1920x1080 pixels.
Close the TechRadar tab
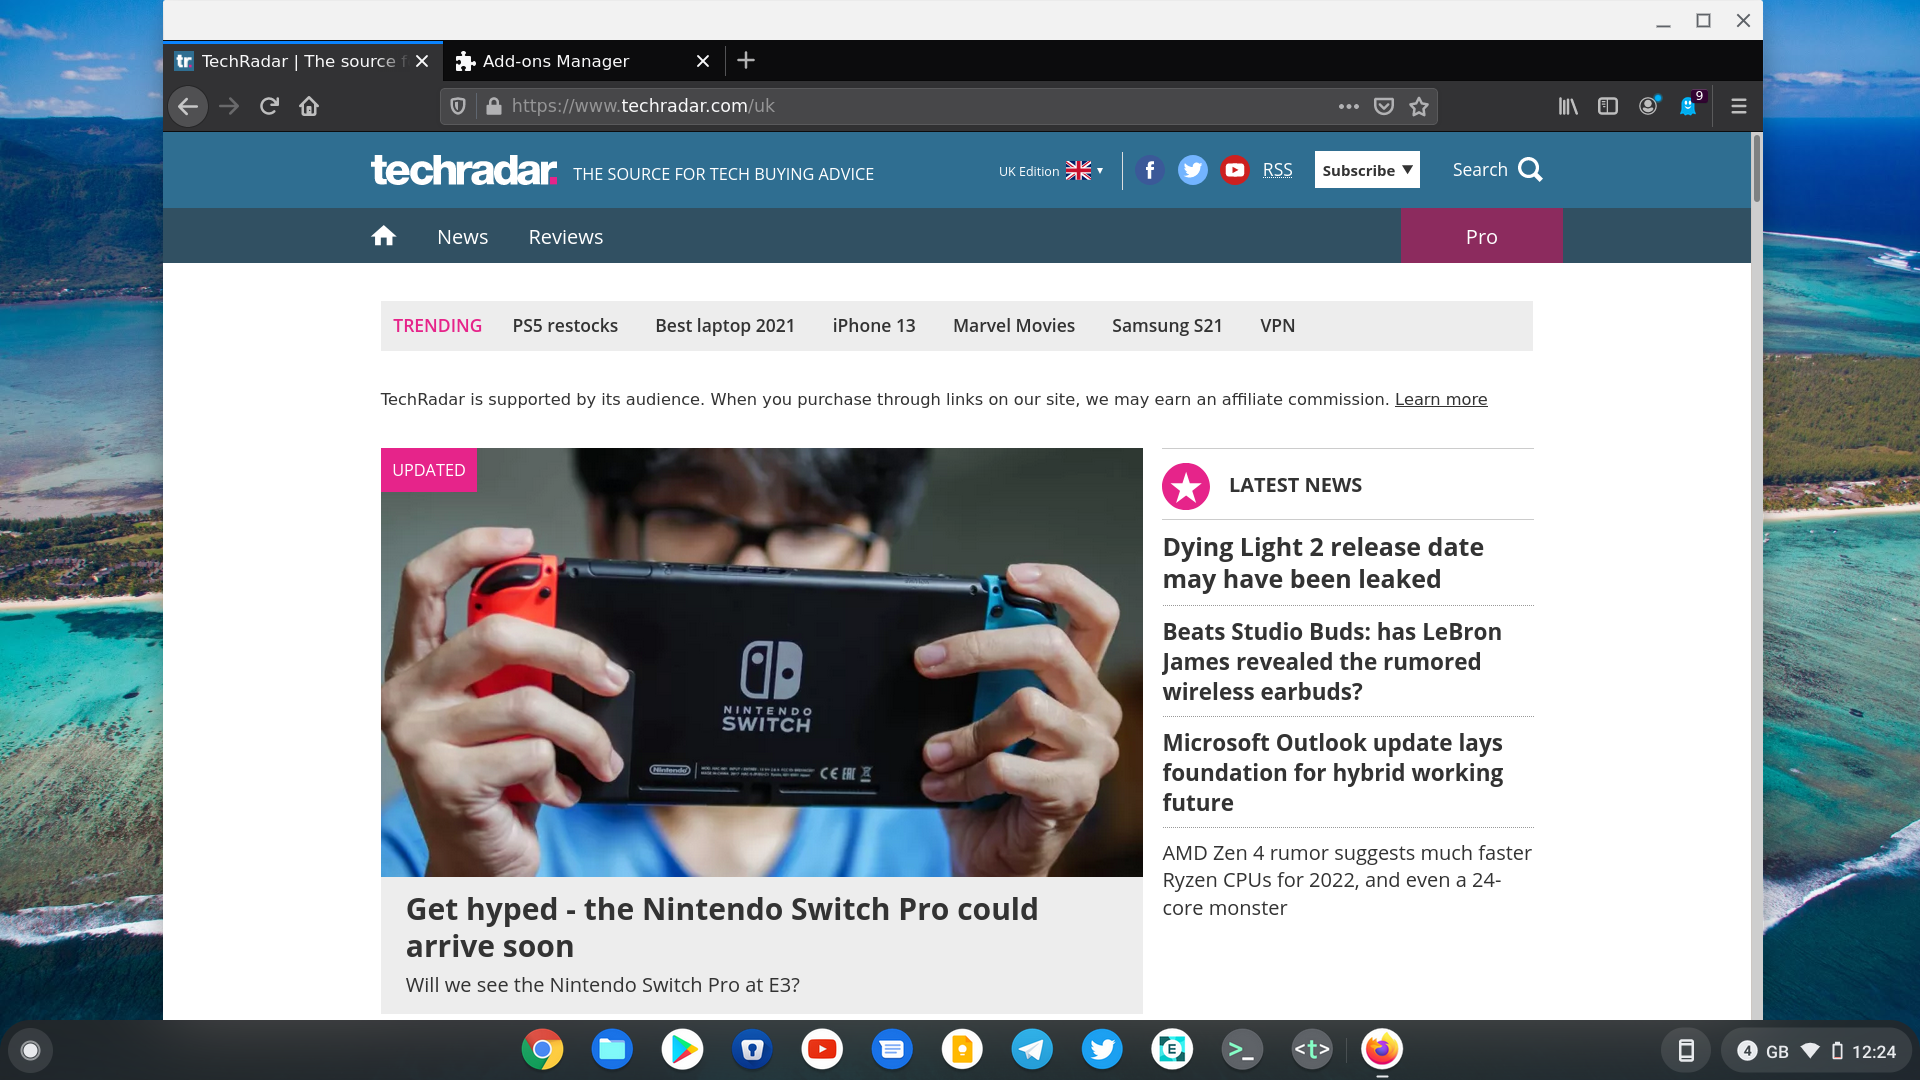click(x=422, y=61)
